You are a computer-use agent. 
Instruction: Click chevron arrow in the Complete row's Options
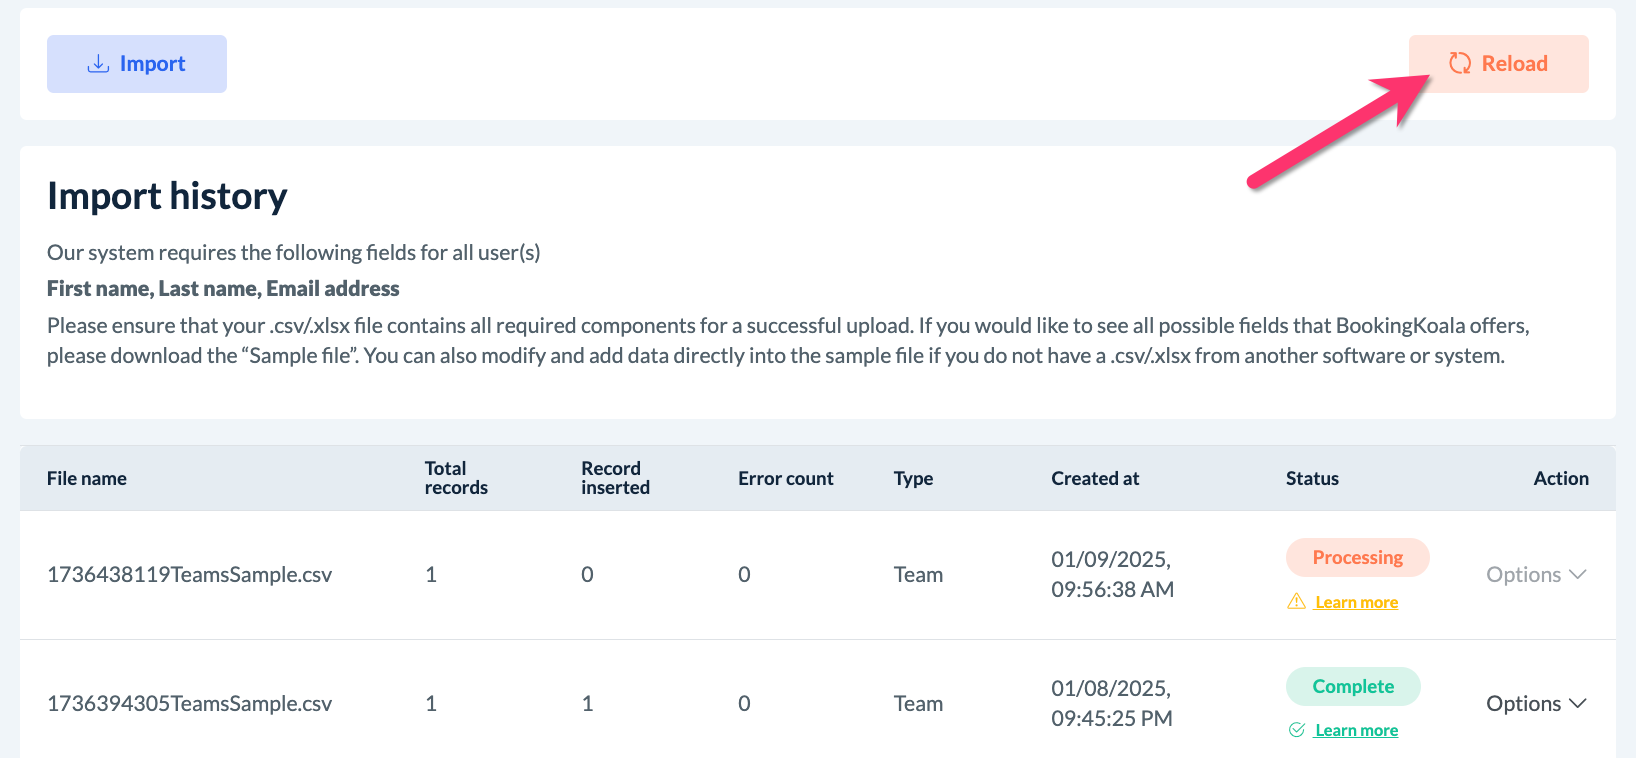coord(1578,703)
